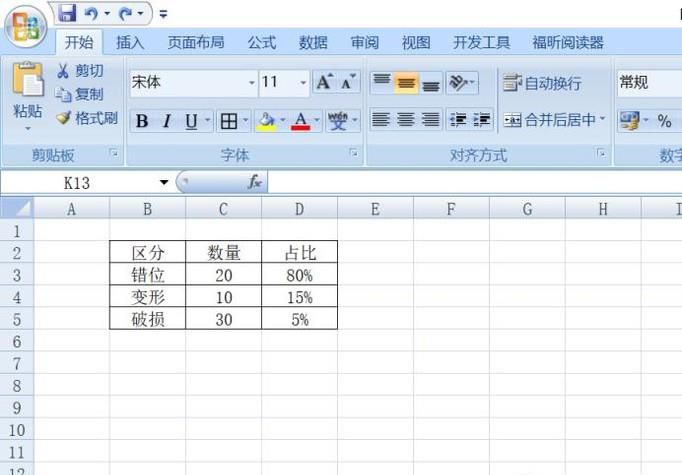Click the 文 phonetic guide icon
This screenshot has height=475, width=682.
pyautogui.click(x=338, y=120)
